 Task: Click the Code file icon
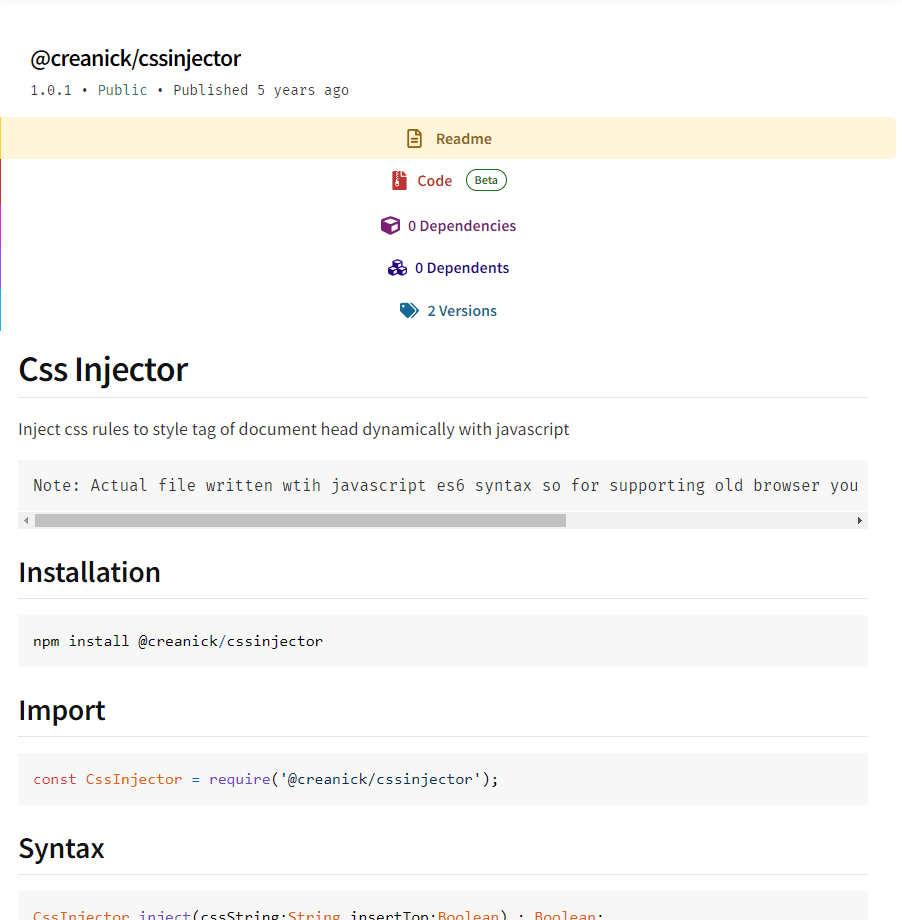[x=399, y=180]
